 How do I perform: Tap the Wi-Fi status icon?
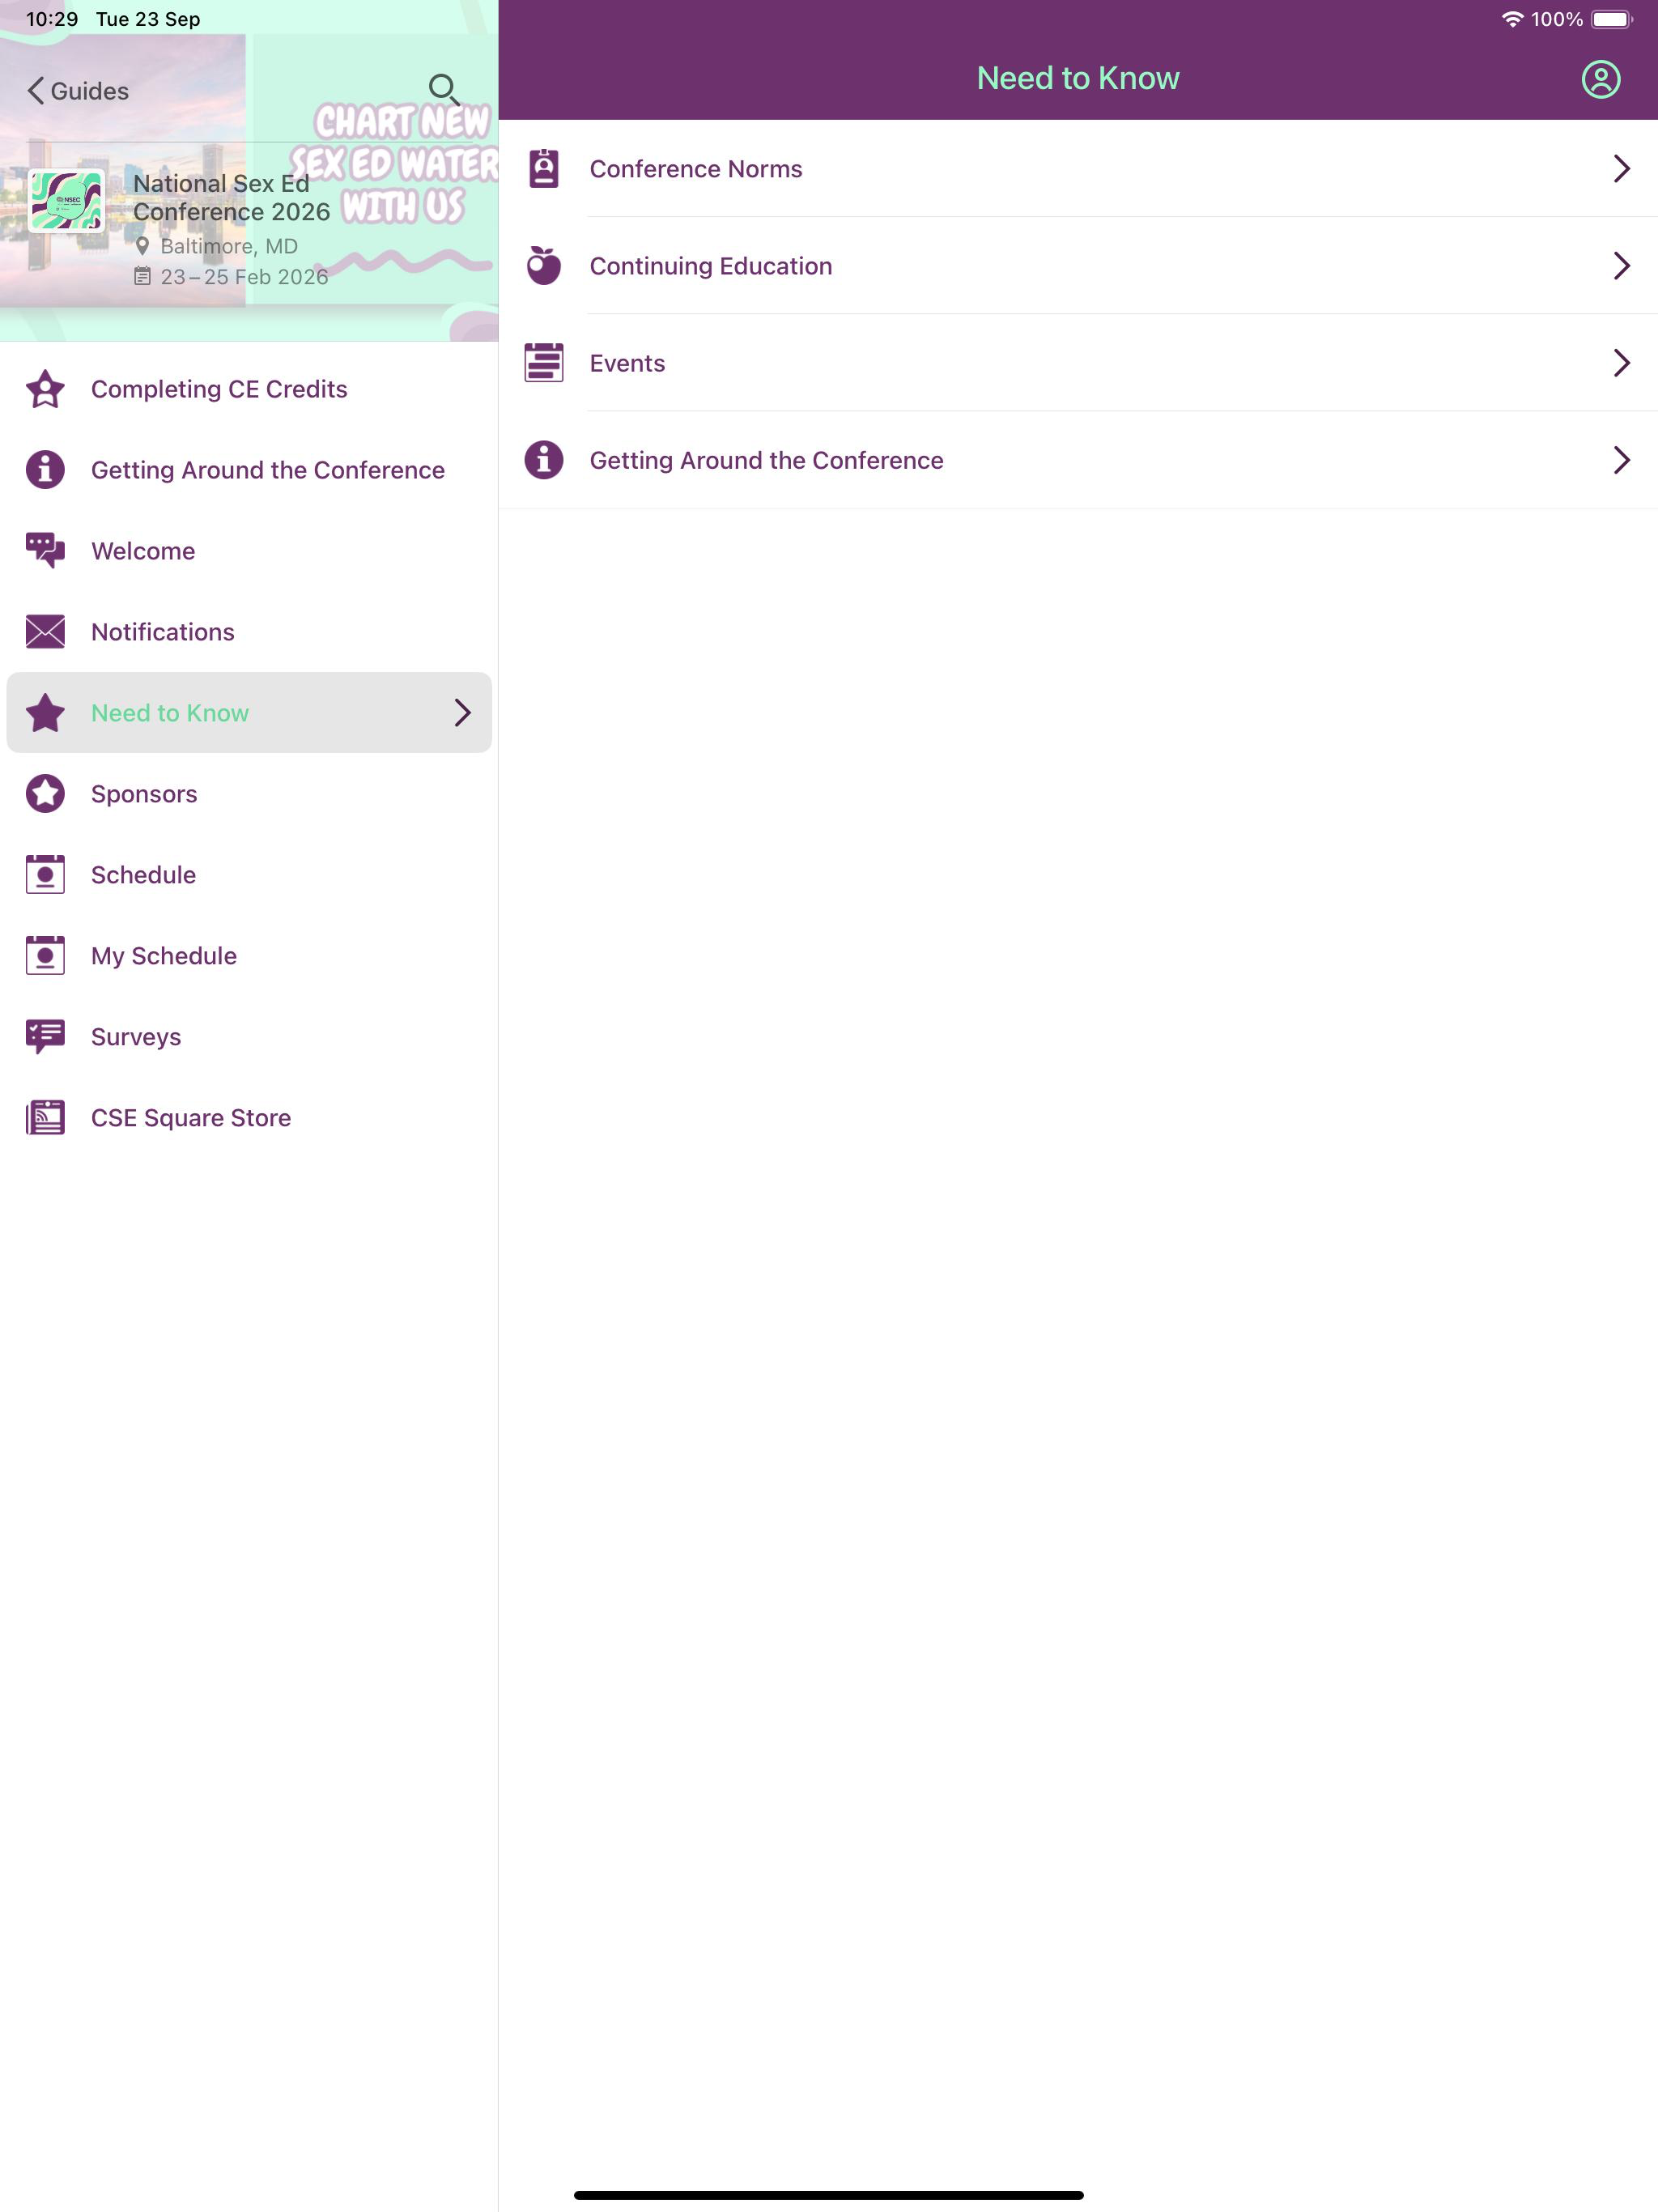pos(1512,19)
